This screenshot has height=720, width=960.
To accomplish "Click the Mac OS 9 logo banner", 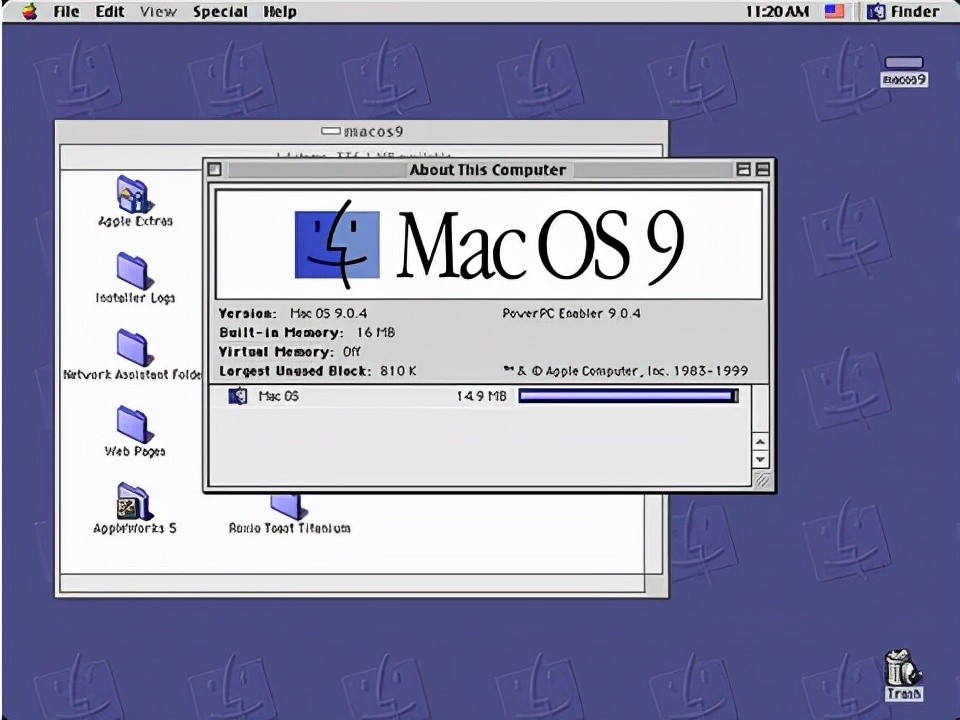I will point(489,245).
